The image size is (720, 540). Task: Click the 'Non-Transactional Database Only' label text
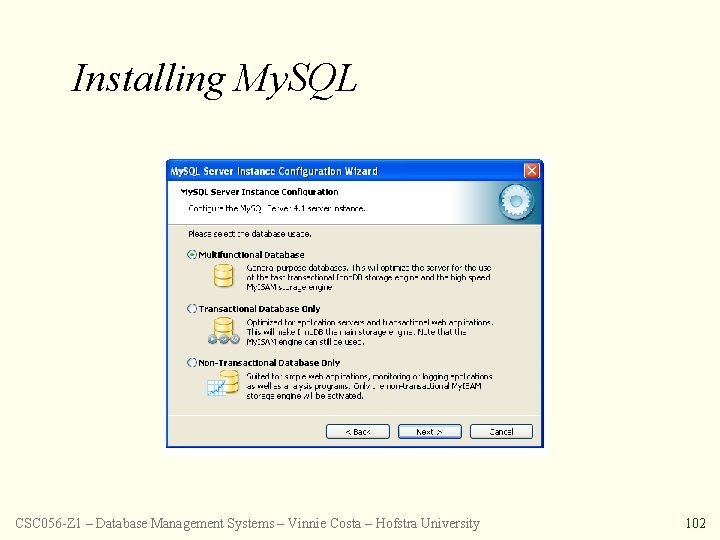coord(269,363)
